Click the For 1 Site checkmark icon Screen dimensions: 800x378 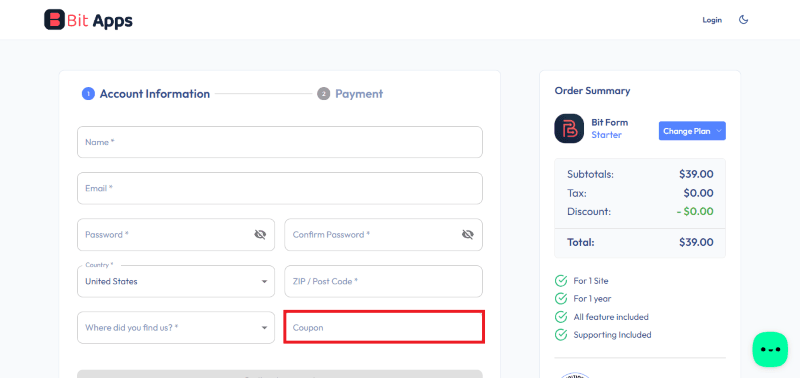(x=561, y=281)
